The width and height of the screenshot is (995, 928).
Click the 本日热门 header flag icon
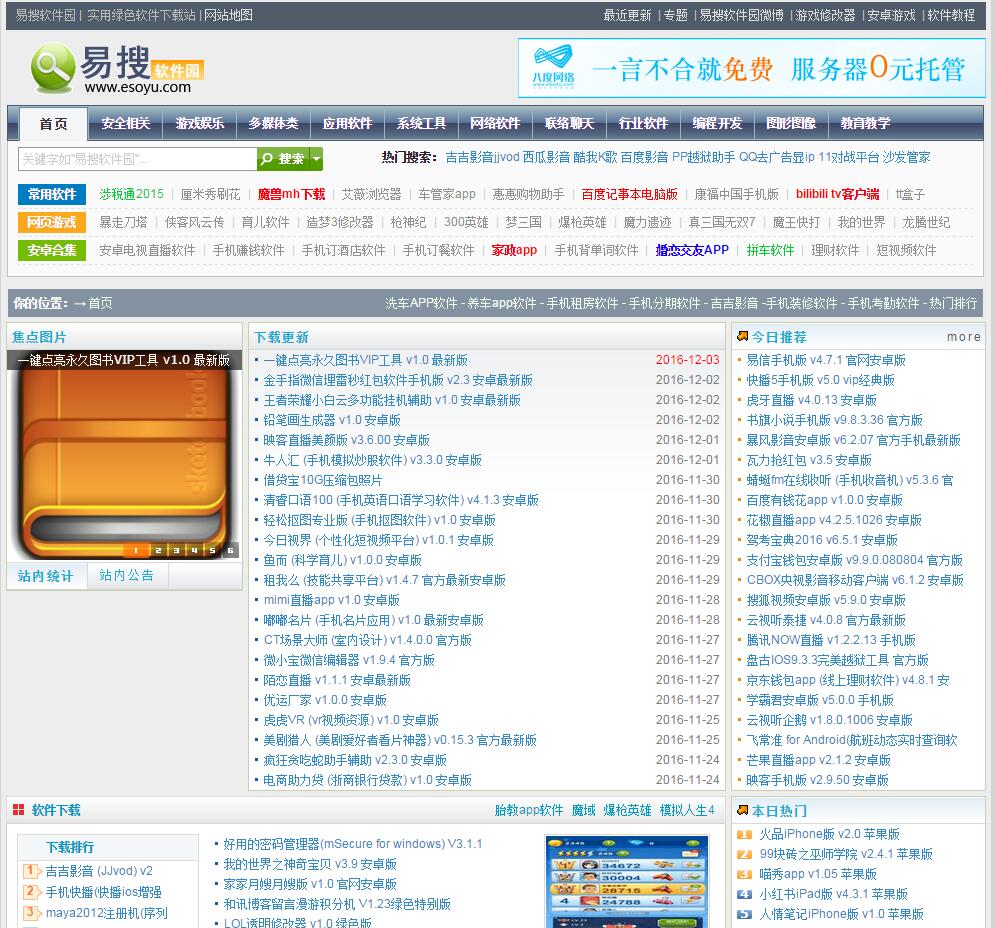point(742,810)
